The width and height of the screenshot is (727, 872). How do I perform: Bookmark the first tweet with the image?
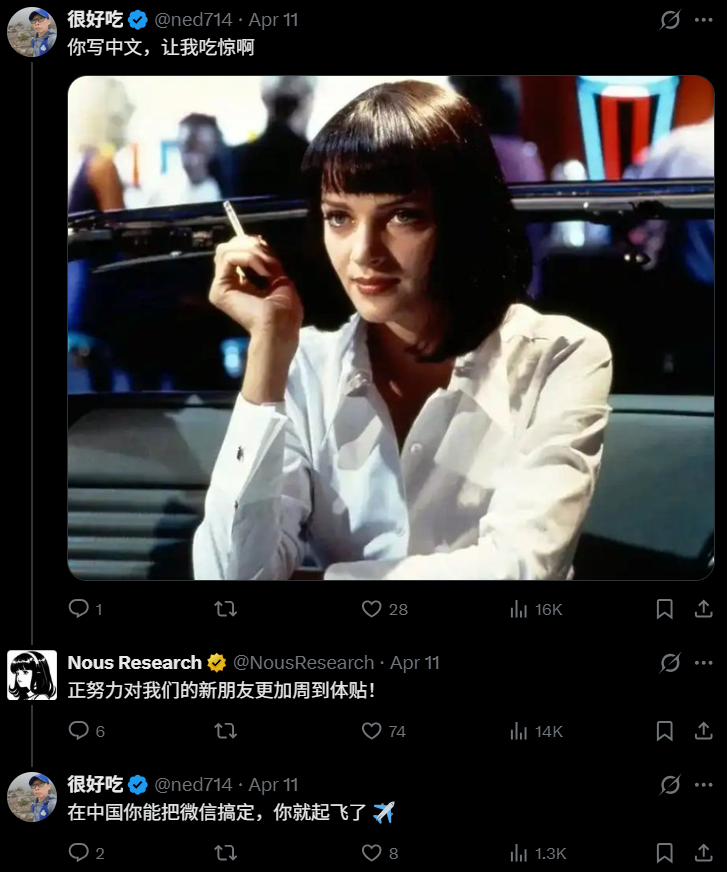point(664,609)
